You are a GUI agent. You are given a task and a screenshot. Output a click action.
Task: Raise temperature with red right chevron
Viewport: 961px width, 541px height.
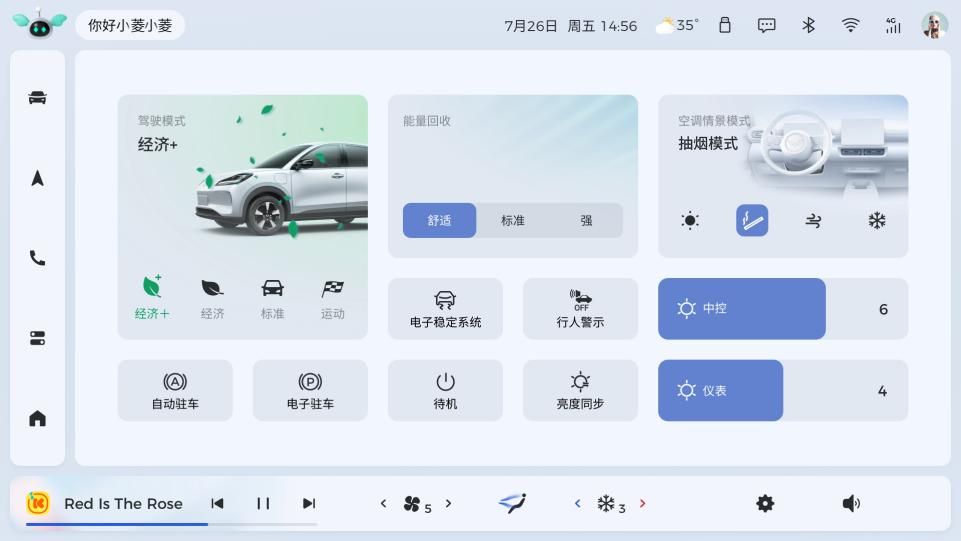[x=642, y=504]
